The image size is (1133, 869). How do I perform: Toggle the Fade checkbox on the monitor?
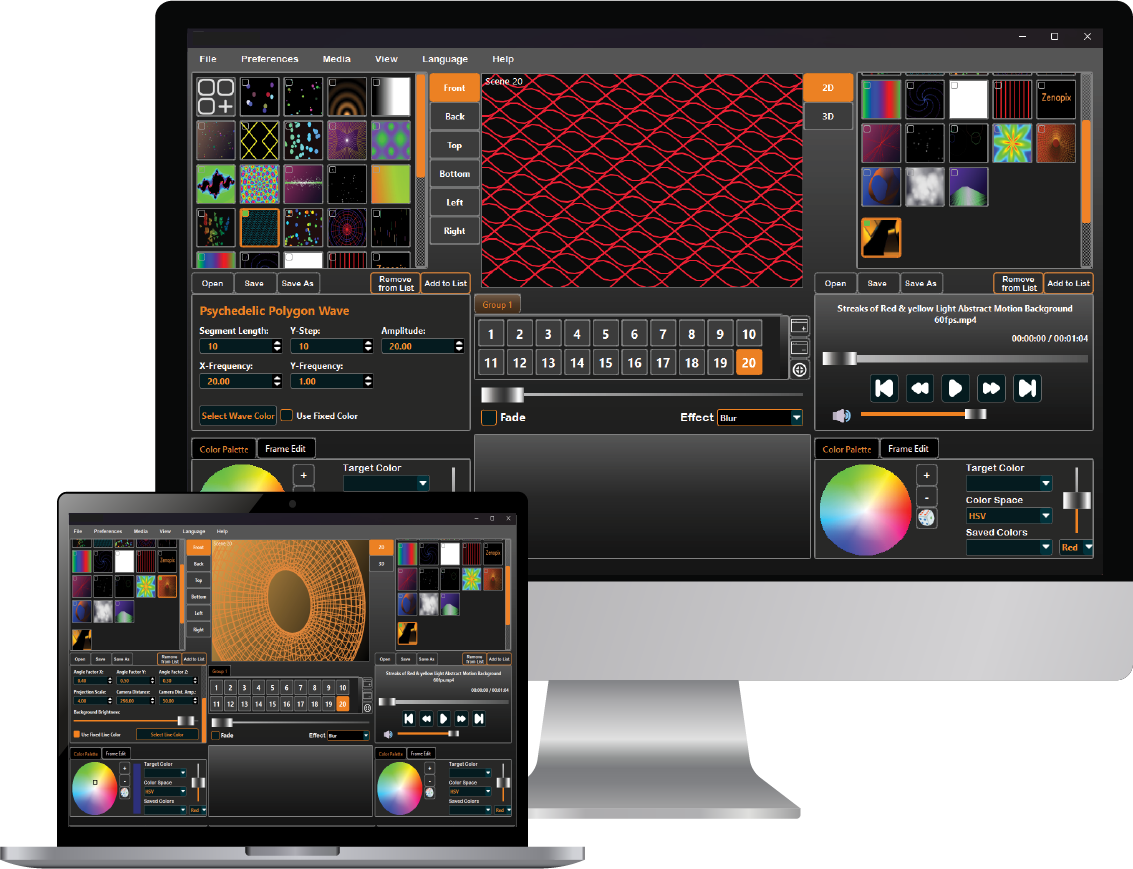489,418
